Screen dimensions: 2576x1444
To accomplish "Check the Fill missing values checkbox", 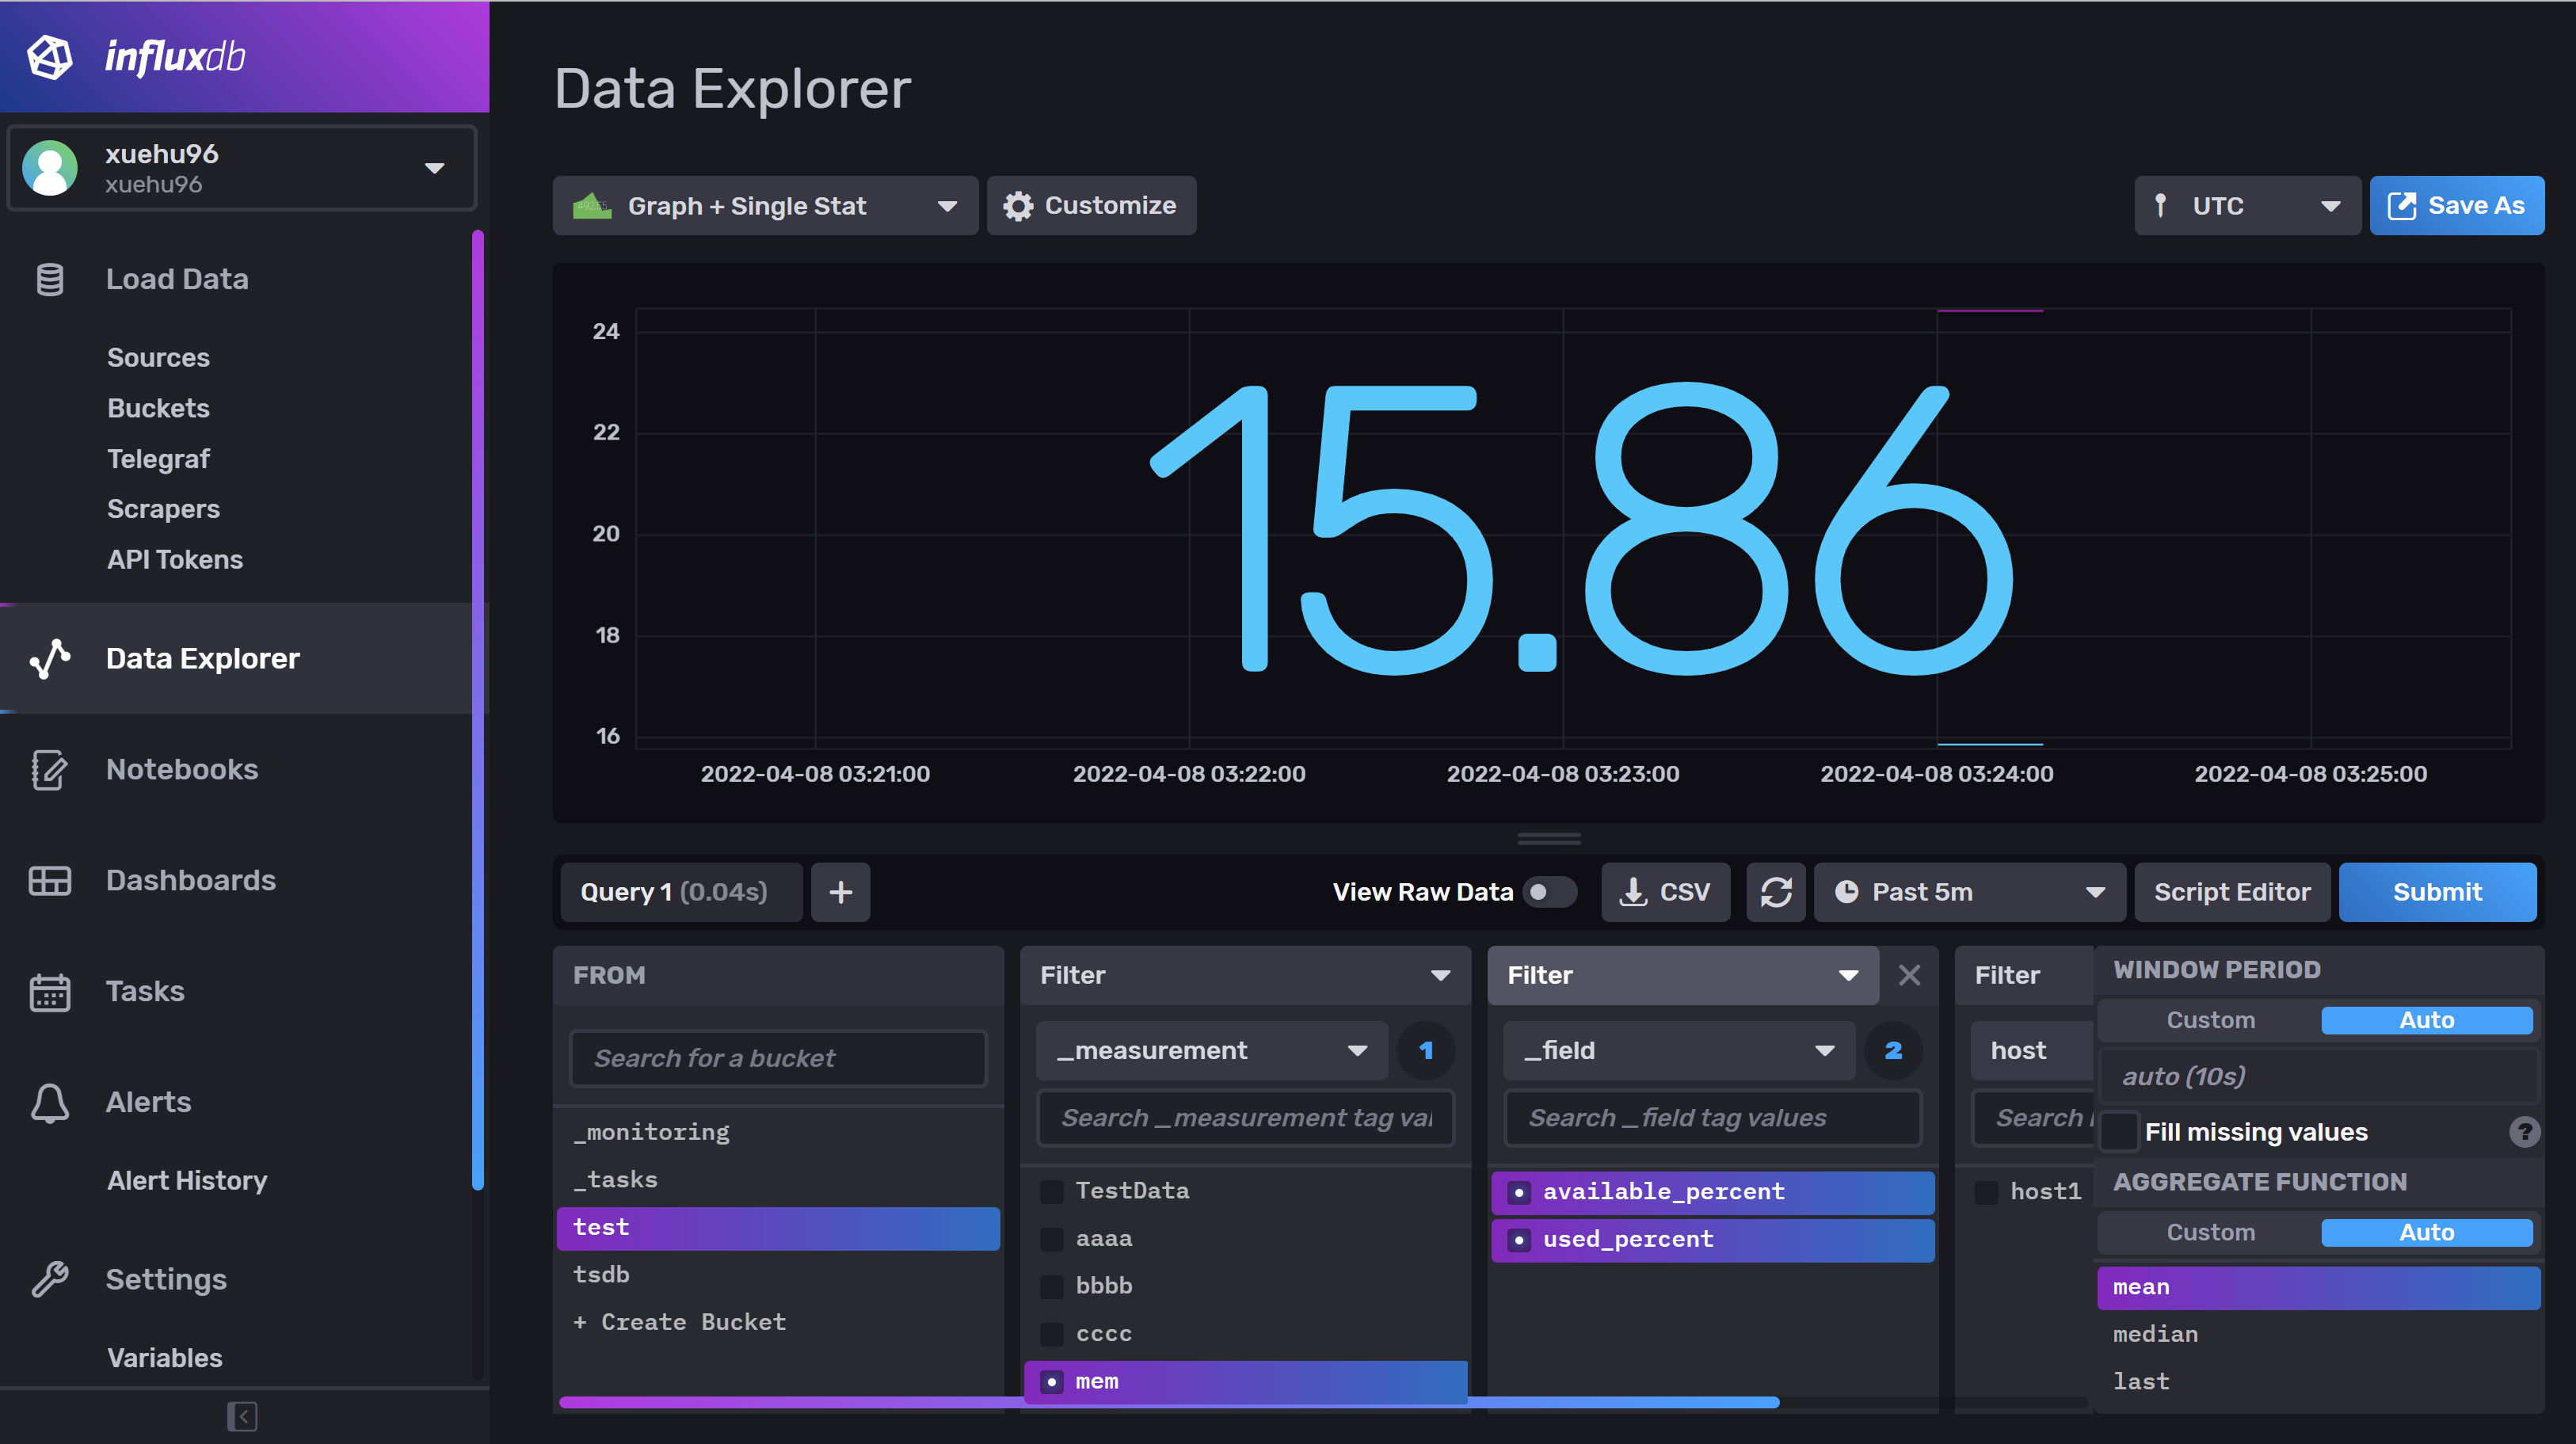I will point(2119,1131).
